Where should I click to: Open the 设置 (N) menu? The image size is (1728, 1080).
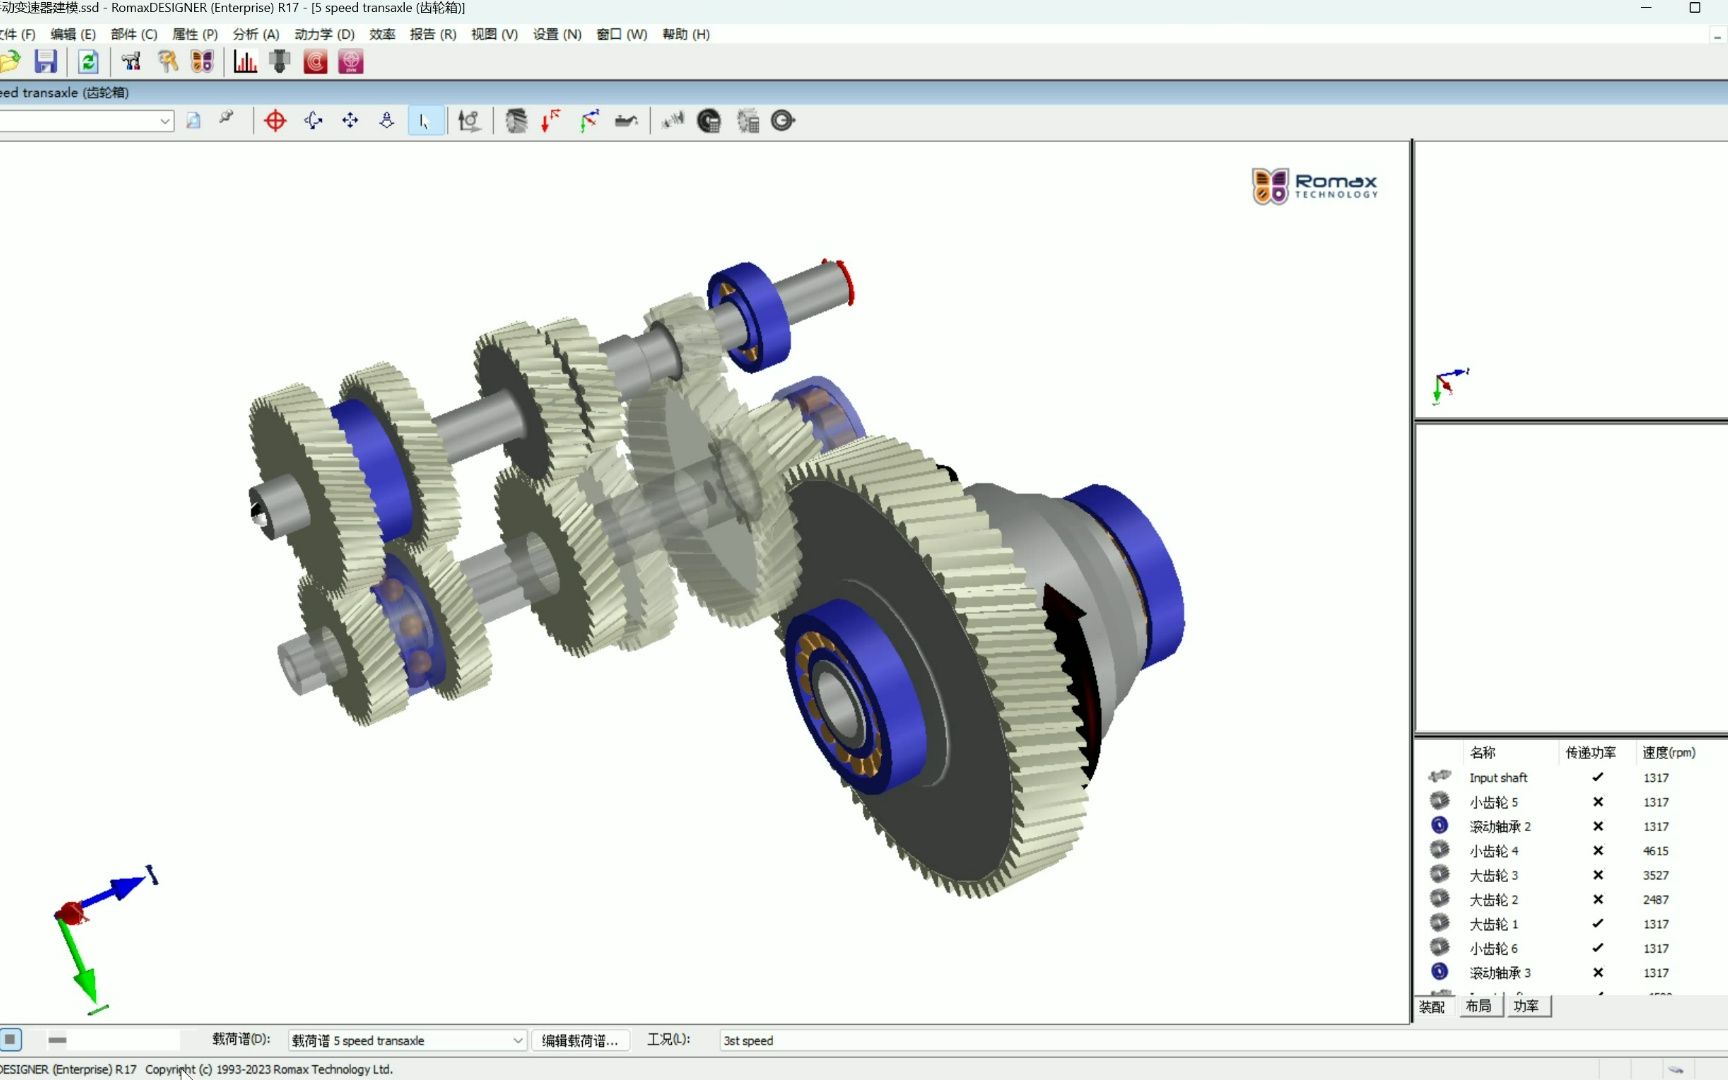tap(557, 34)
